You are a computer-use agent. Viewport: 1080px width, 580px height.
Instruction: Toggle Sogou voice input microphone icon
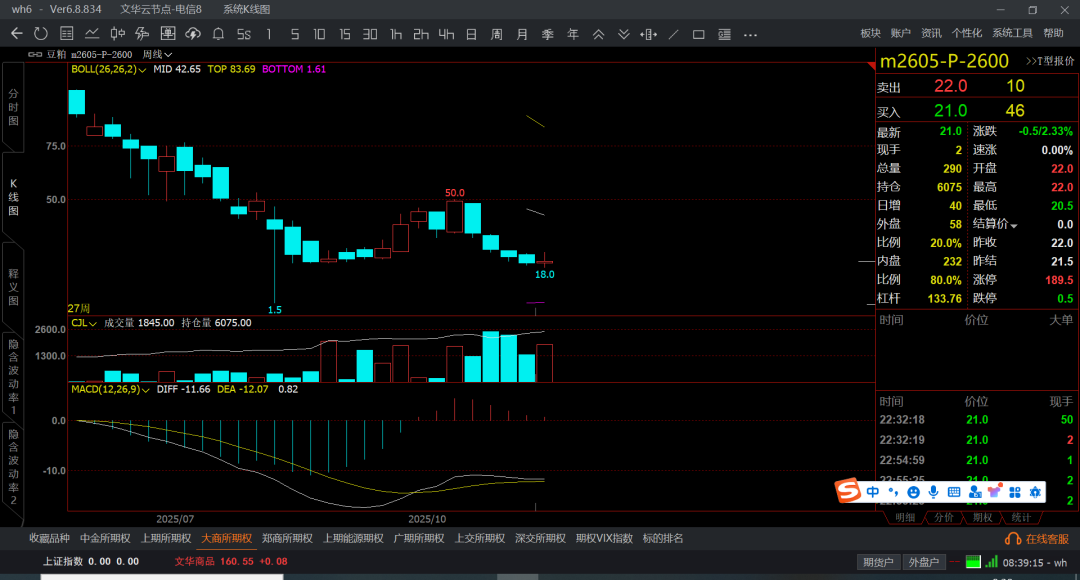click(x=933, y=492)
